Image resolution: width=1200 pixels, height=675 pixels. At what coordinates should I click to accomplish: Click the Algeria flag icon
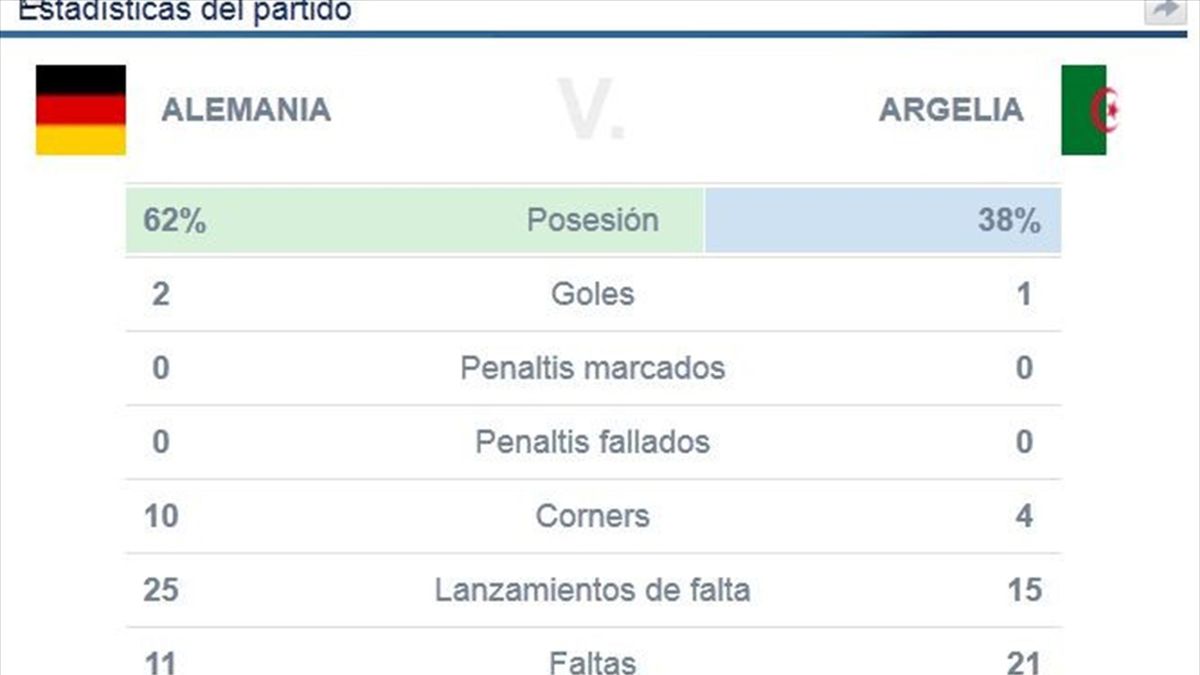tap(1089, 110)
